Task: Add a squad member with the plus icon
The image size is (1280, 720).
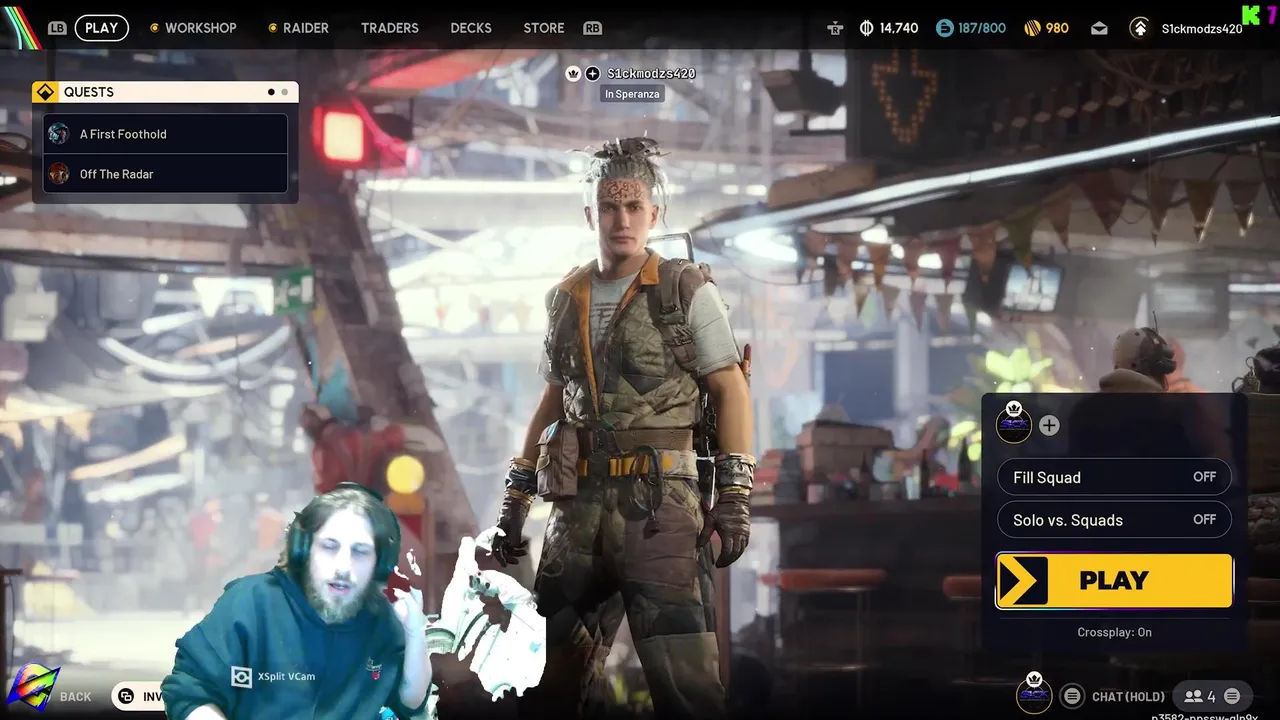Action: 1048,425
